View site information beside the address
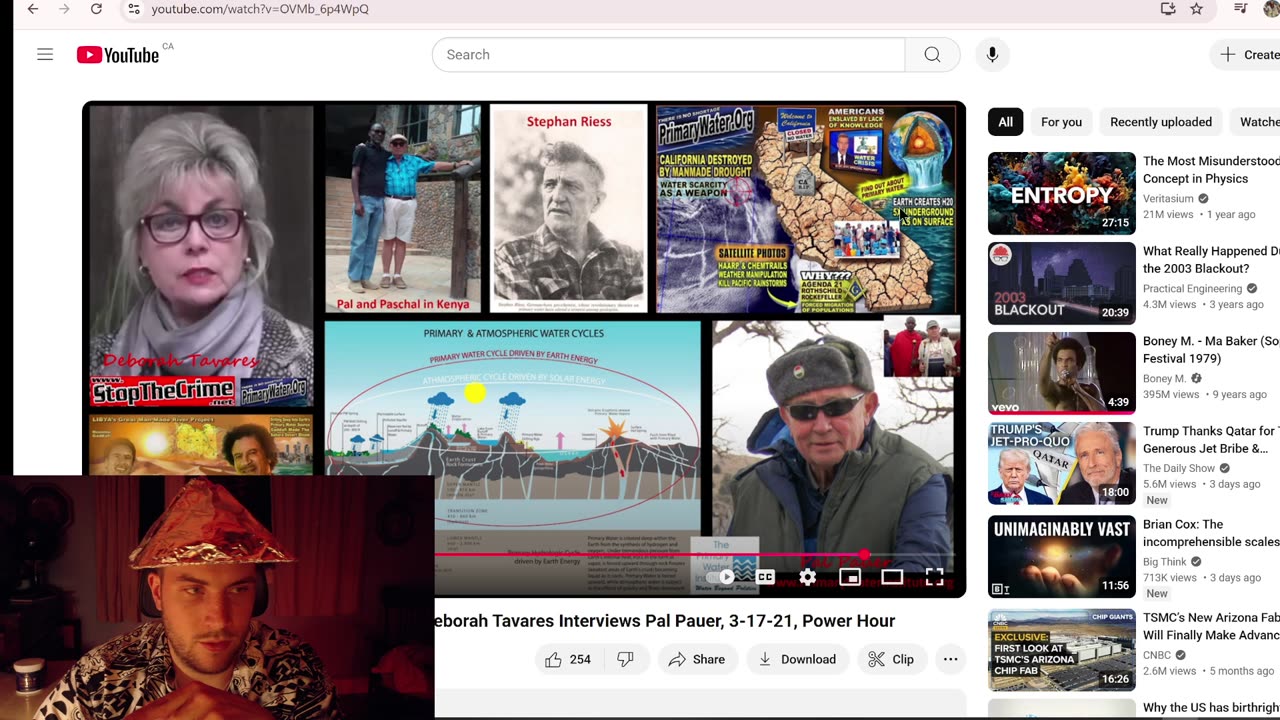The height and width of the screenshot is (720, 1280). pos(133,9)
